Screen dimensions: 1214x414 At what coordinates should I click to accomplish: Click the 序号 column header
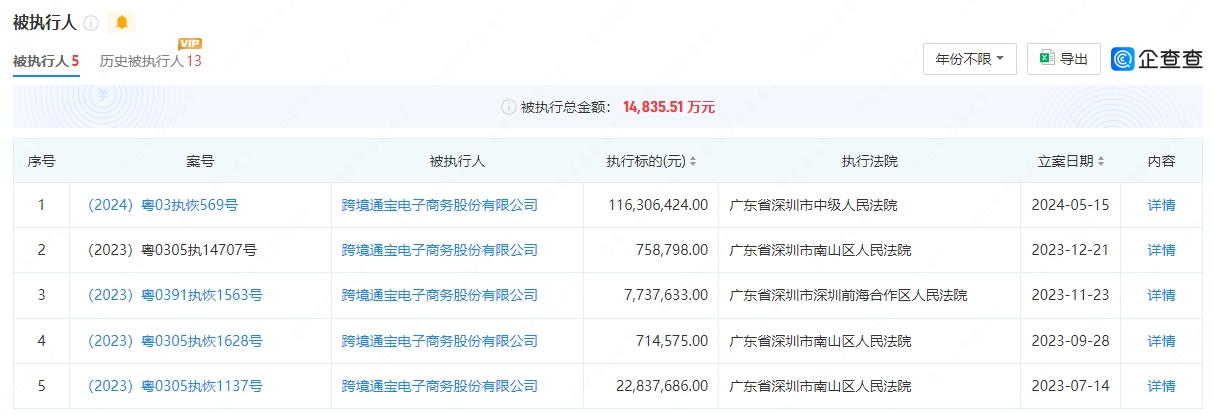pyautogui.click(x=41, y=161)
